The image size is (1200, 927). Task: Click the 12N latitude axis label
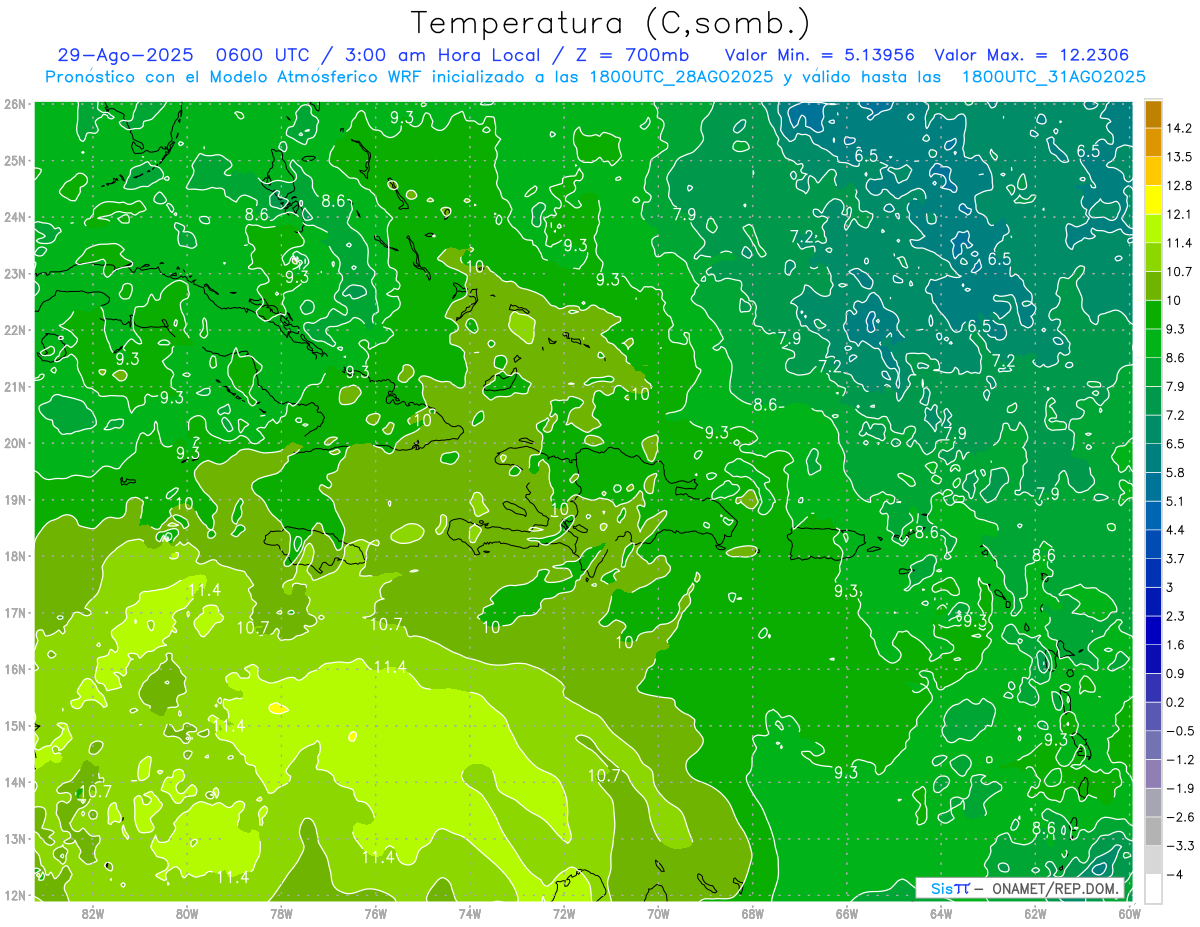(14, 895)
